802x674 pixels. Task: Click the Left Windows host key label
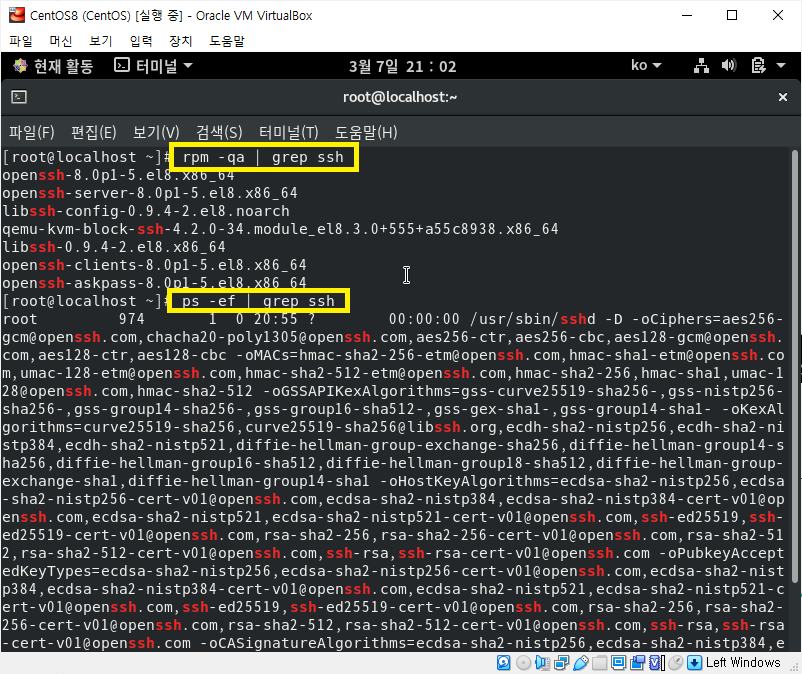point(743,662)
